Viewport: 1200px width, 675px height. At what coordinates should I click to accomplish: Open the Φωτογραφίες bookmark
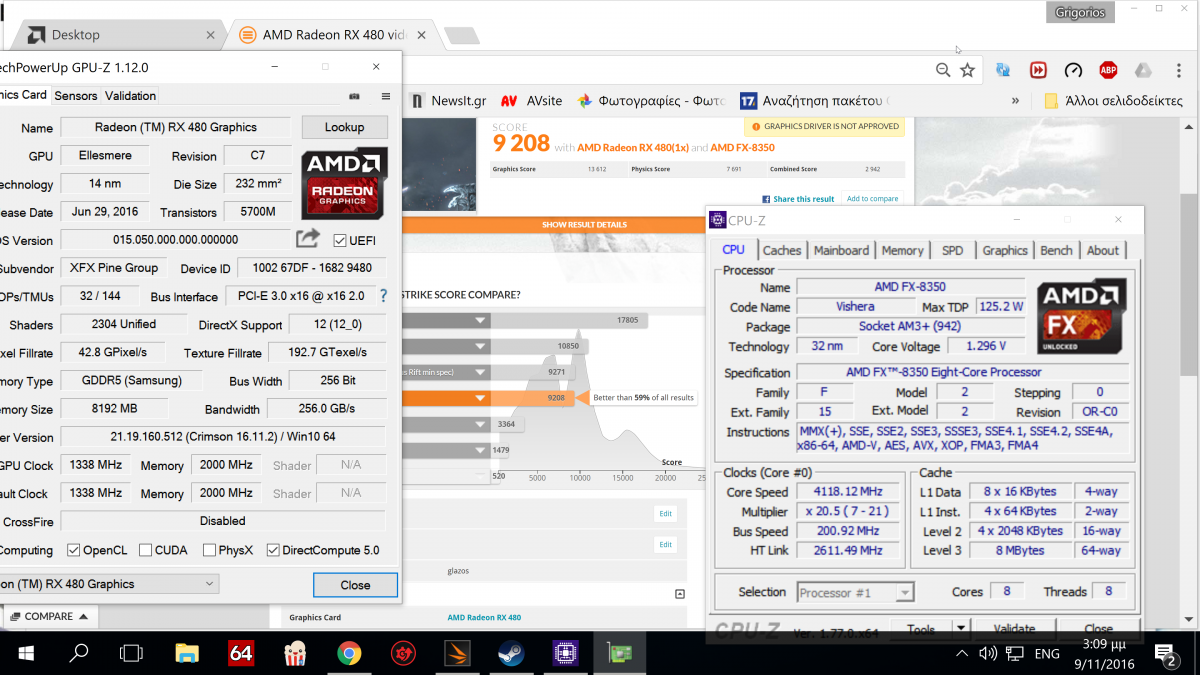pyautogui.click(x=650, y=101)
